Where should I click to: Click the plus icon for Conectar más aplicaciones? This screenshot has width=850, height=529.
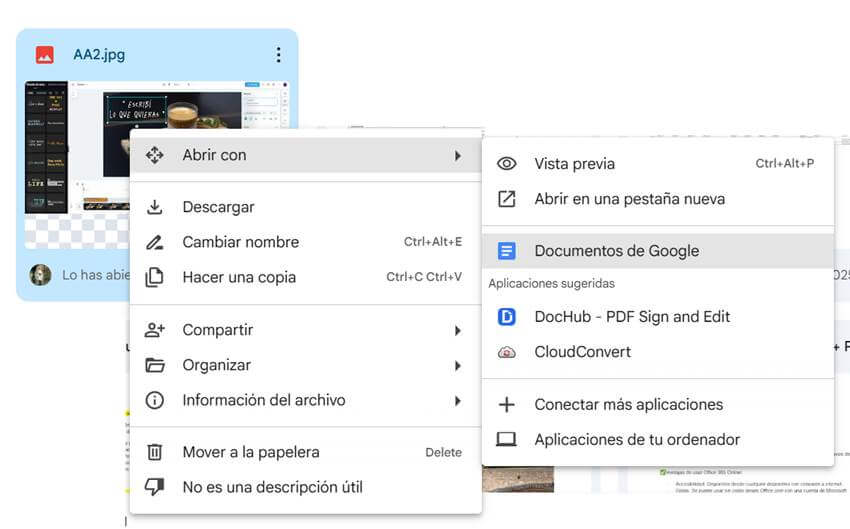(506, 404)
